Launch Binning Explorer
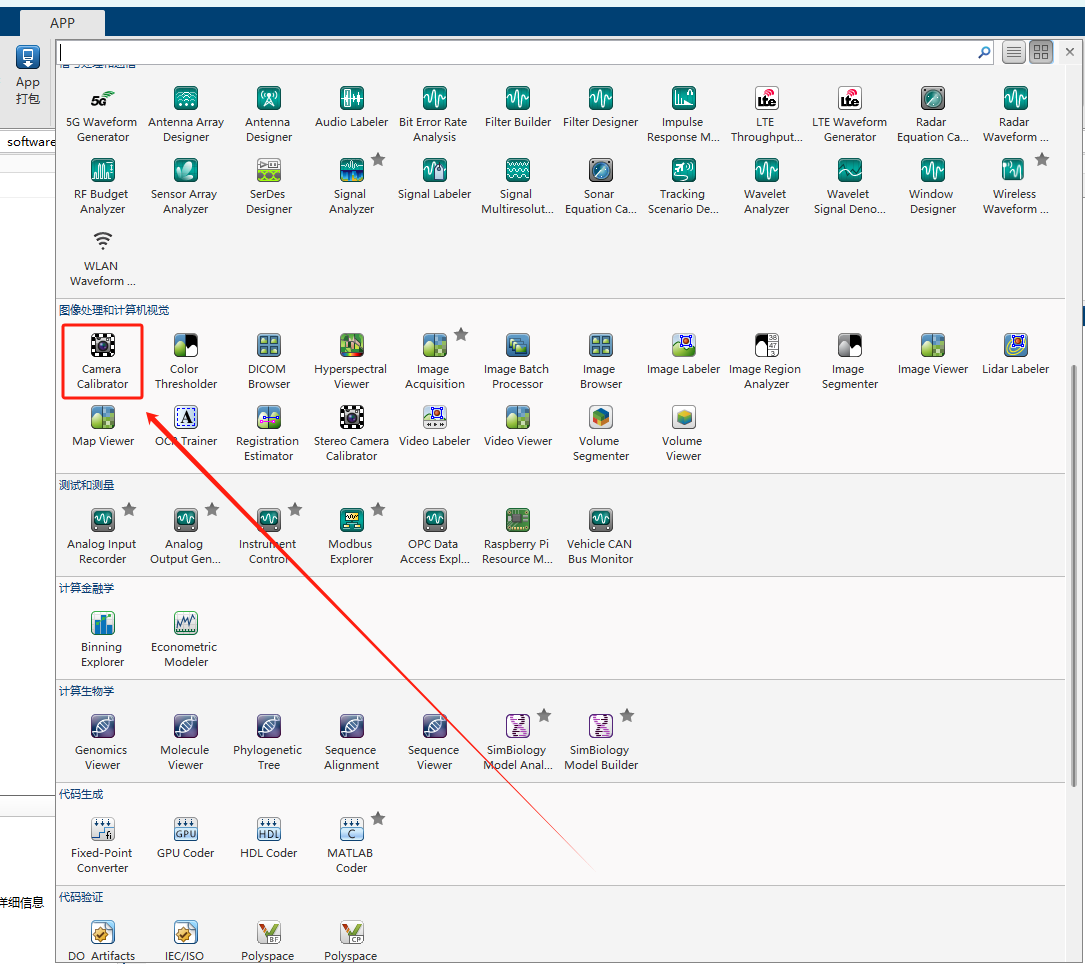Image resolution: width=1085 pixels, height=964 pixels. 102,639
